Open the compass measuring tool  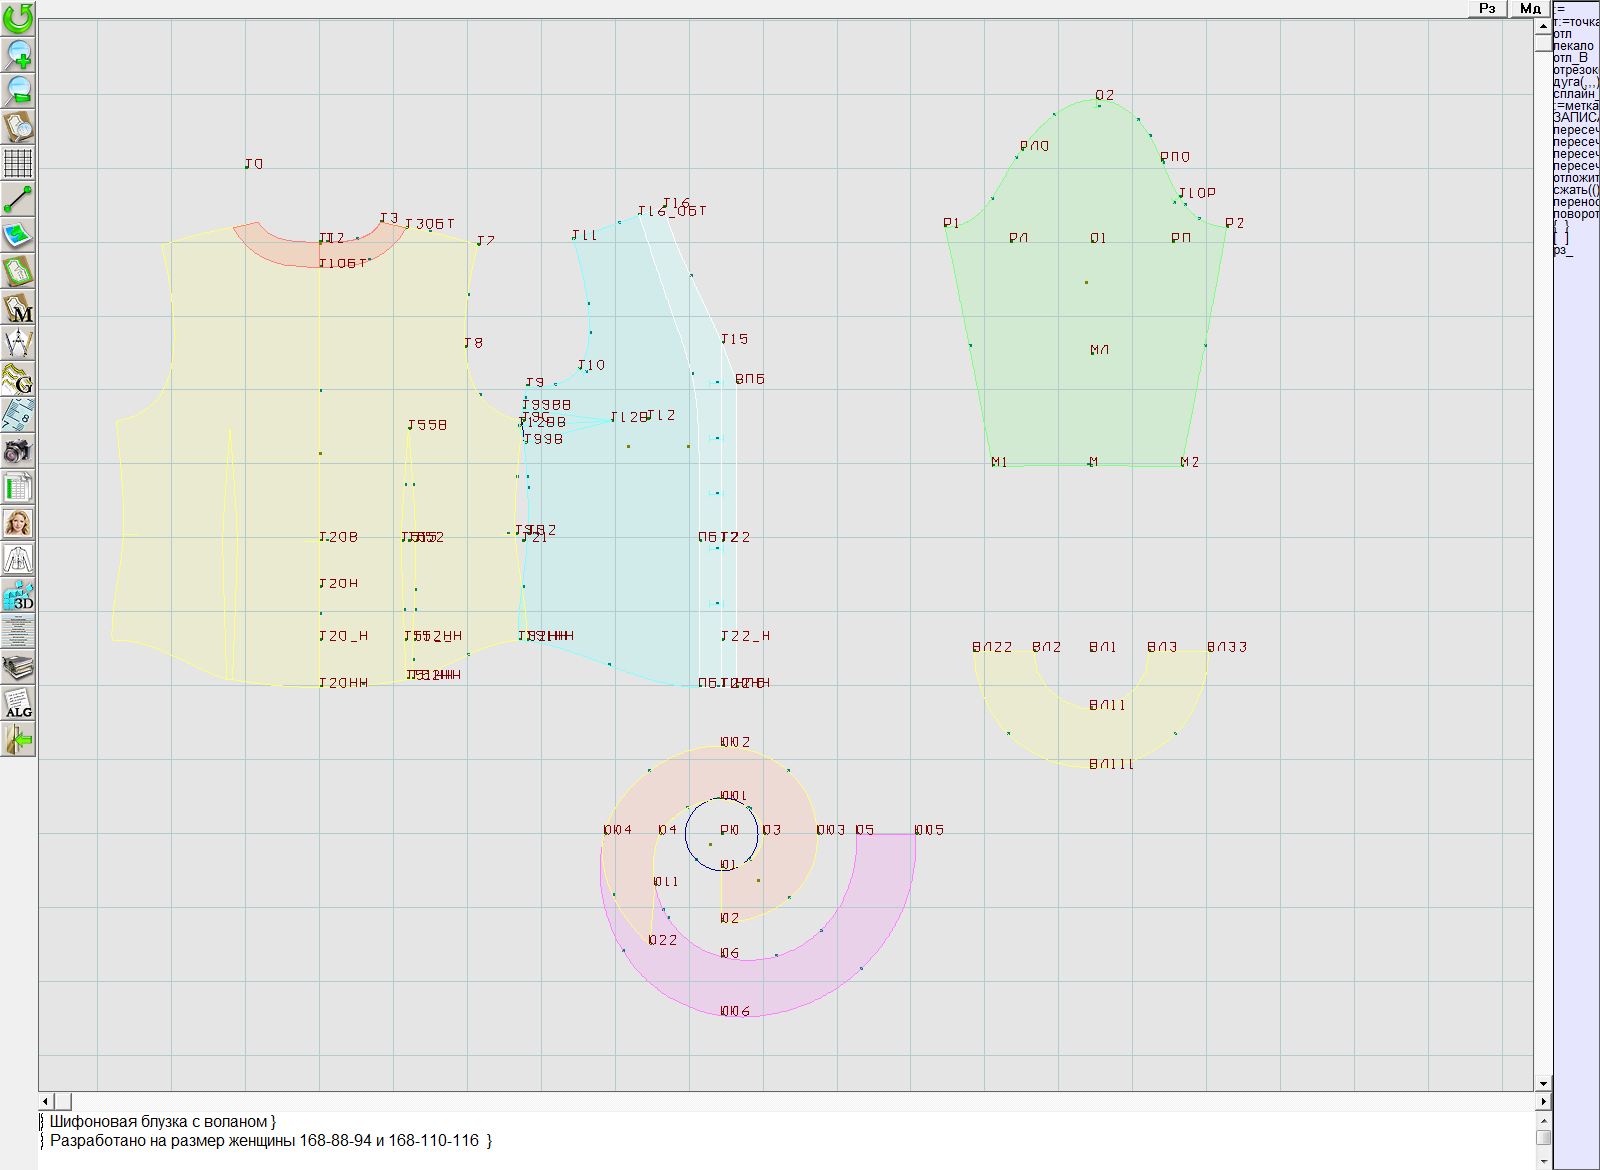point(18,343)
